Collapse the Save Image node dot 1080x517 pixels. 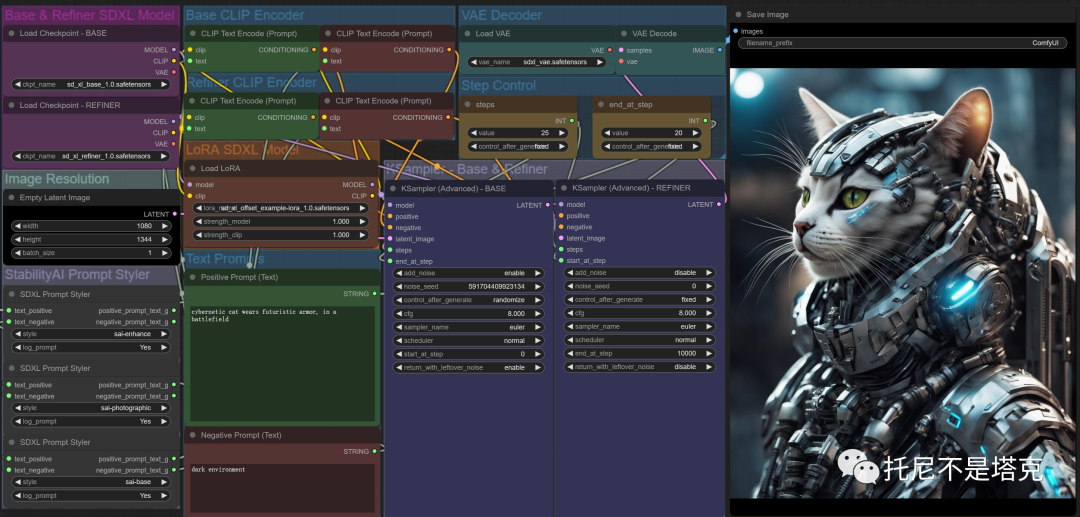pyautogui.click(x=738, y=14)
